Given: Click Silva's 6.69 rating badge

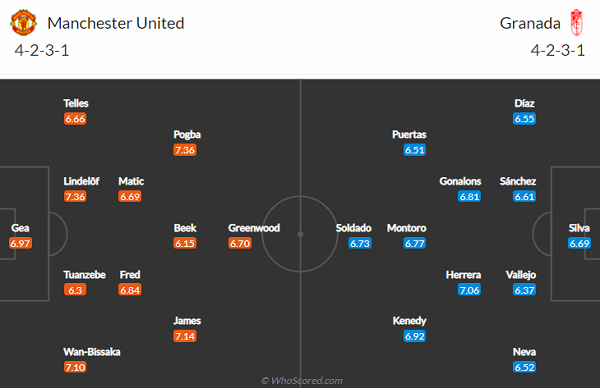Looking at the screenshot, I should 579,243.
